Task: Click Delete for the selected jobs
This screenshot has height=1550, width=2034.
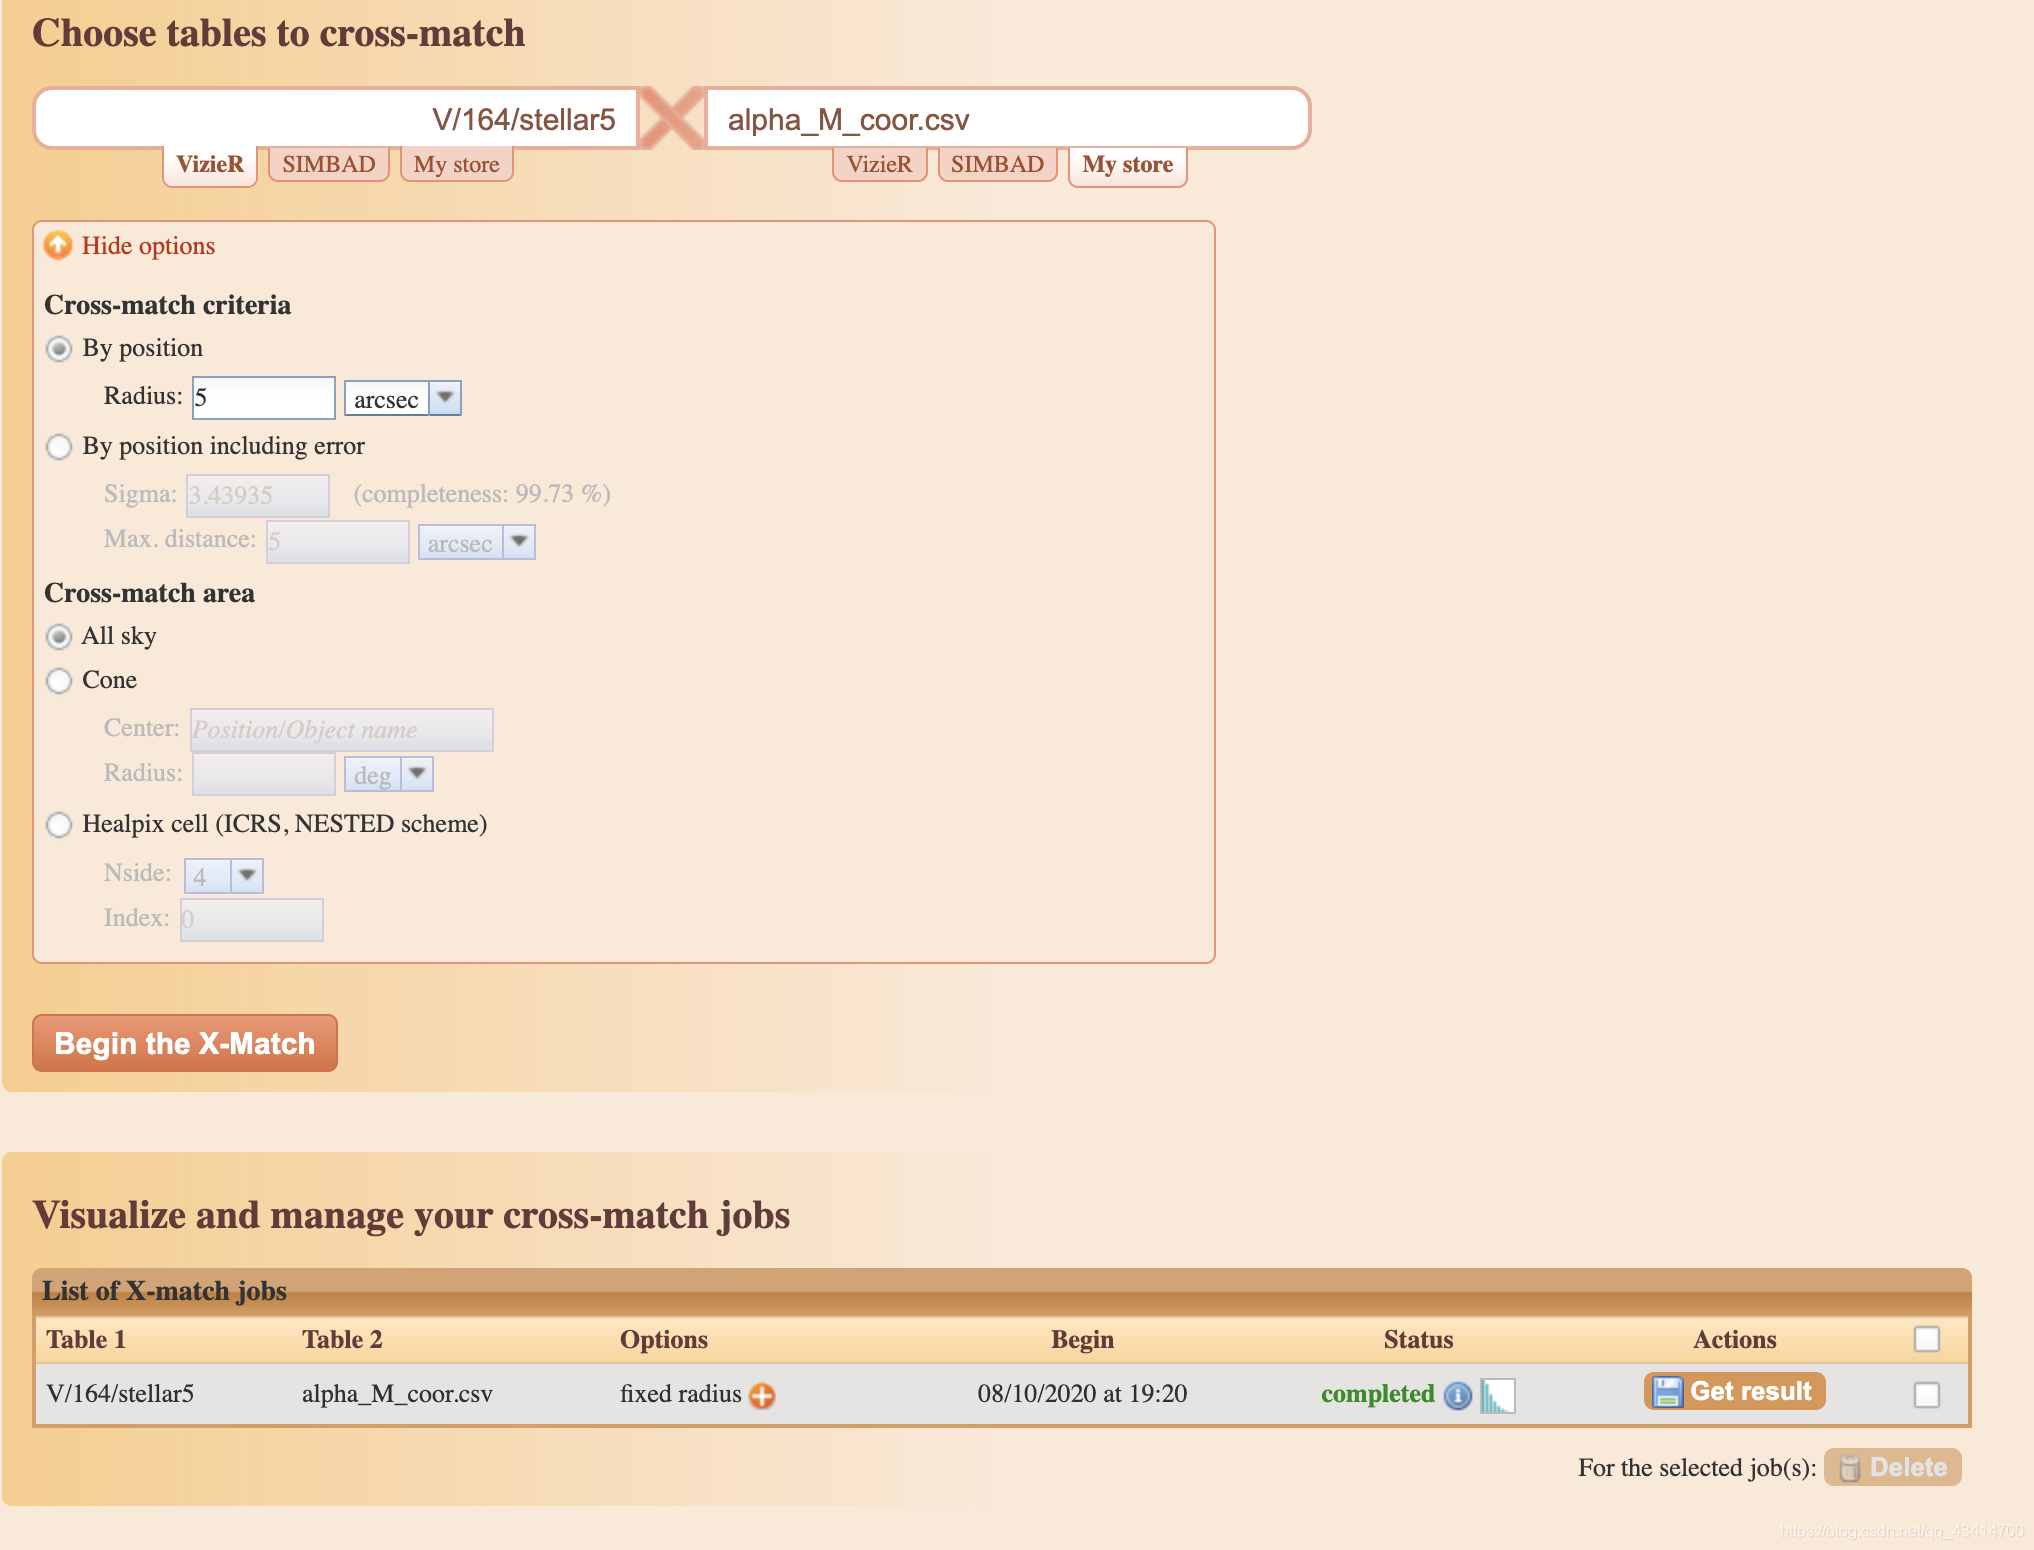Action: coord(1892,1467)
